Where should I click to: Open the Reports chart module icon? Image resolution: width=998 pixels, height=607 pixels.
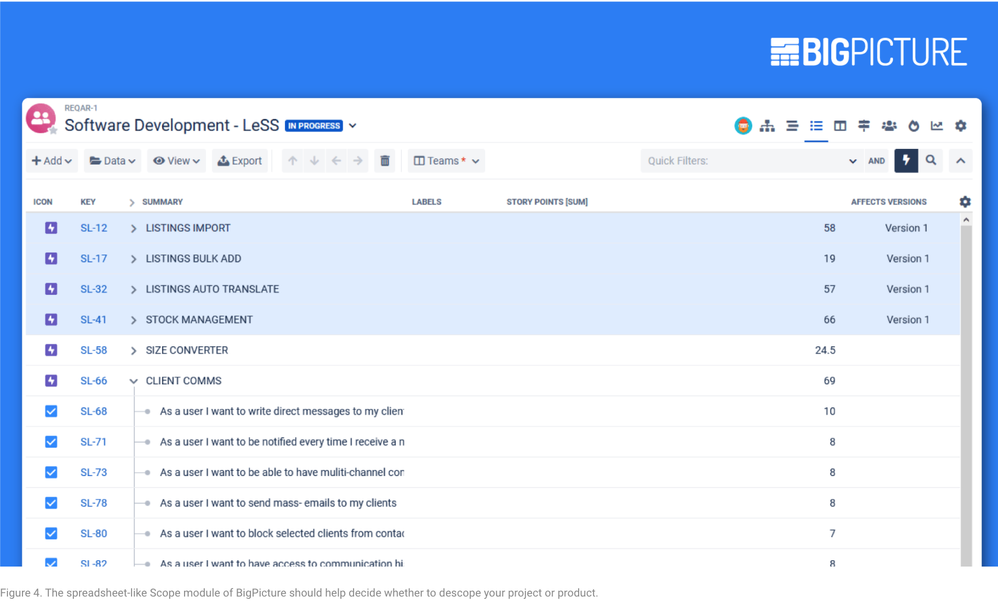(x=936, y=126)
